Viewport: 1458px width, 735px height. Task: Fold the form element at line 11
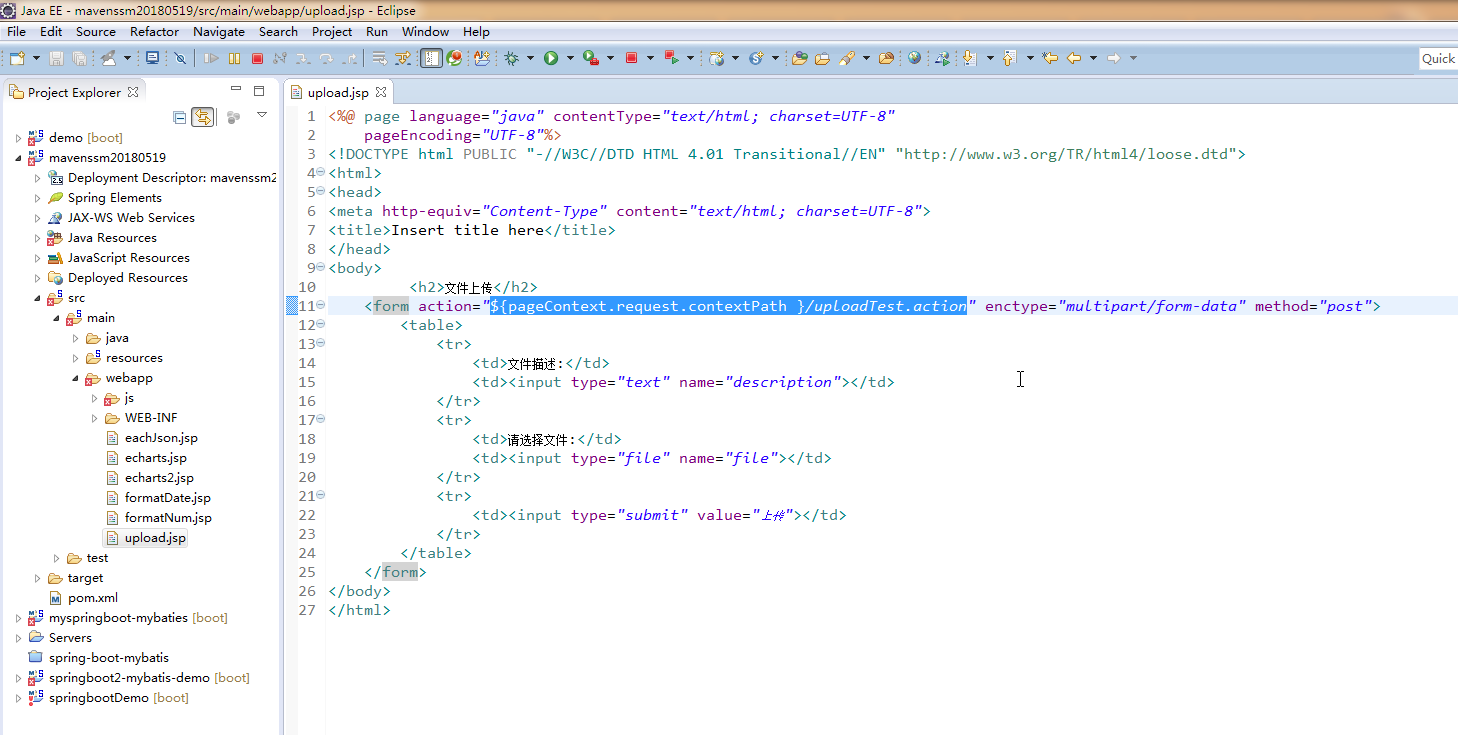point(321,306)
